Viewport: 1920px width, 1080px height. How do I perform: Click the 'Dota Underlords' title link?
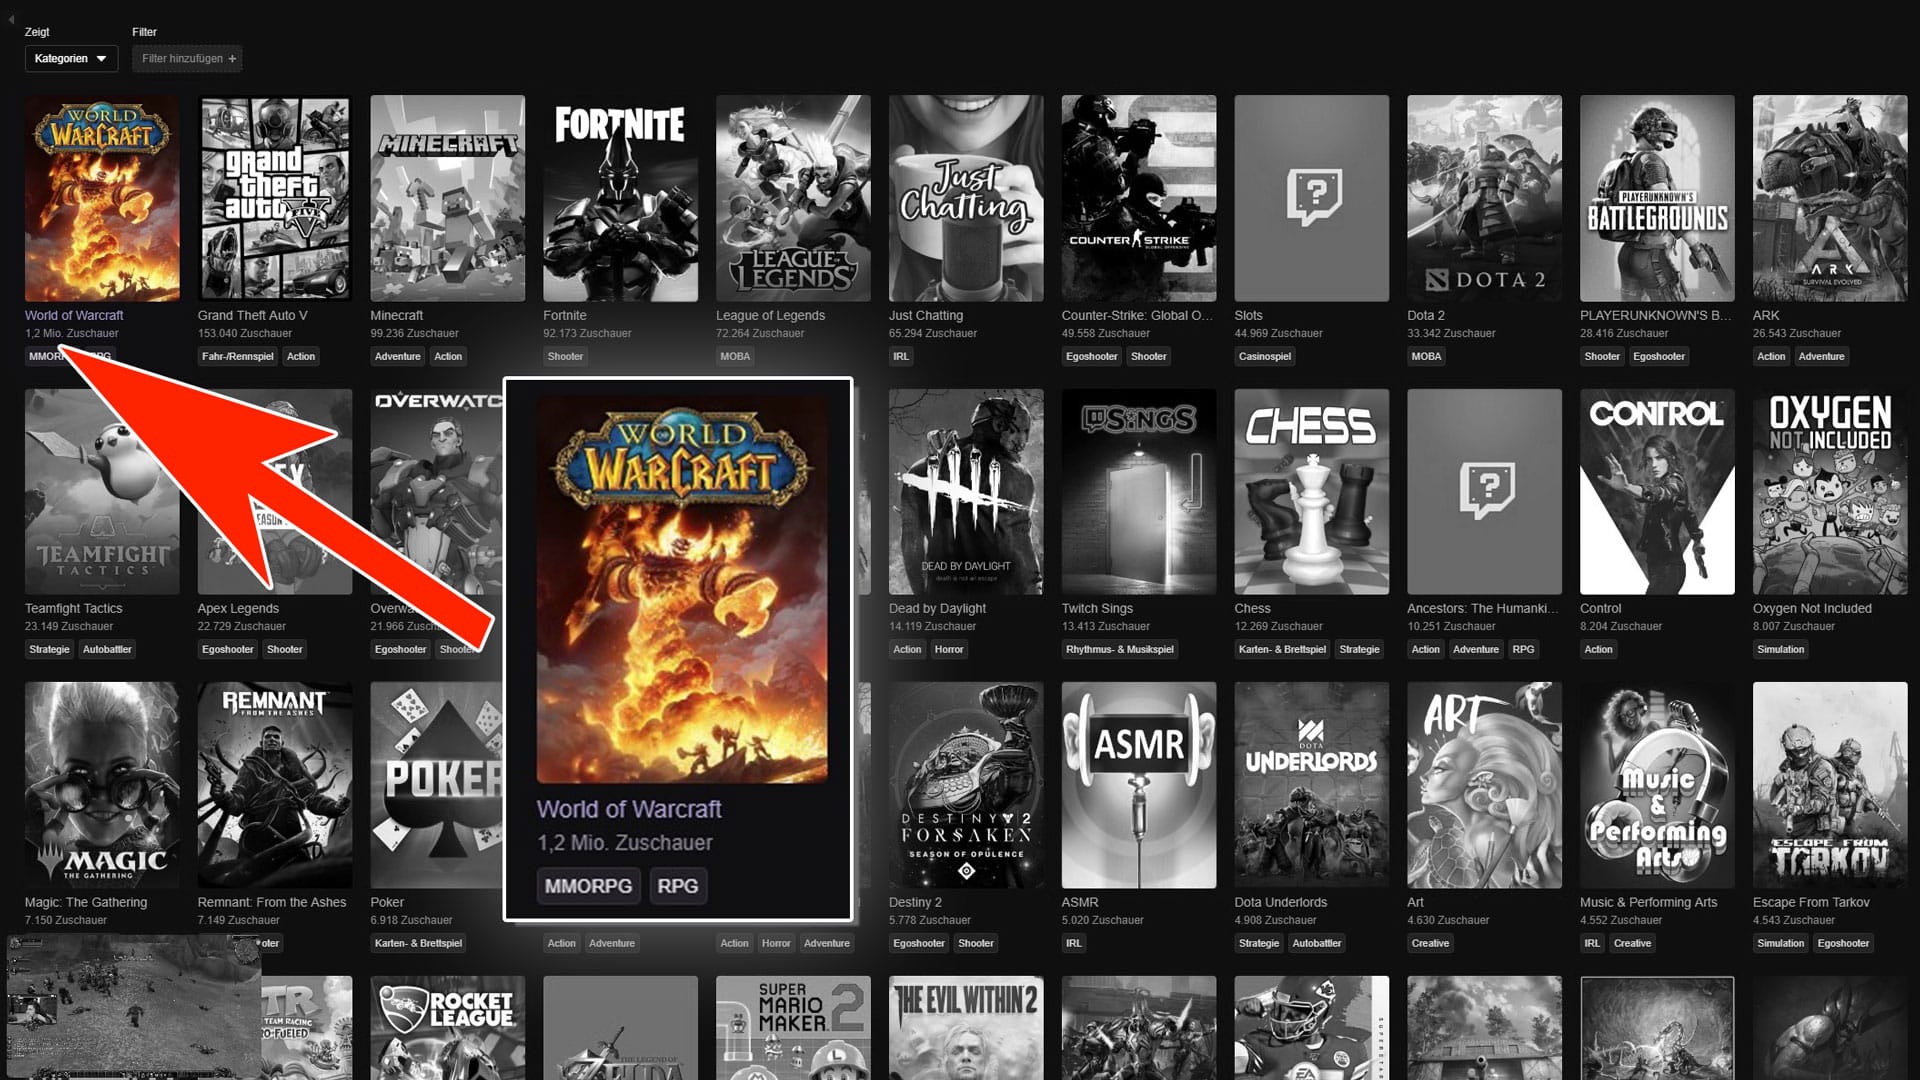[x=1281, y=902]
